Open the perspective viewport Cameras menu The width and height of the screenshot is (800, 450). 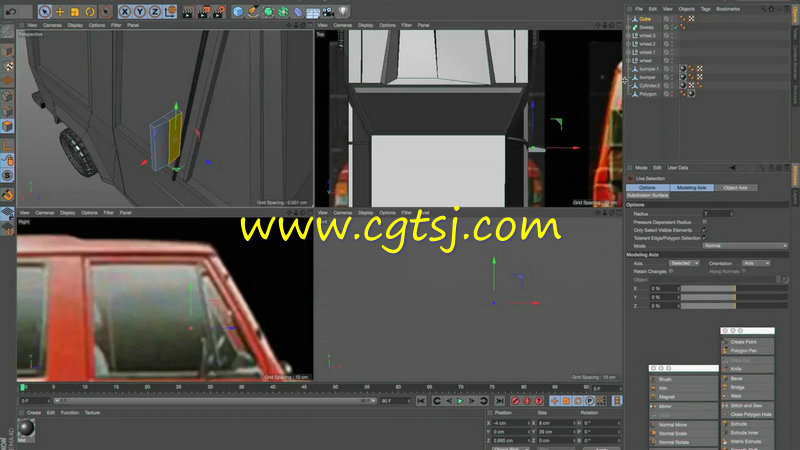point(52,25)
